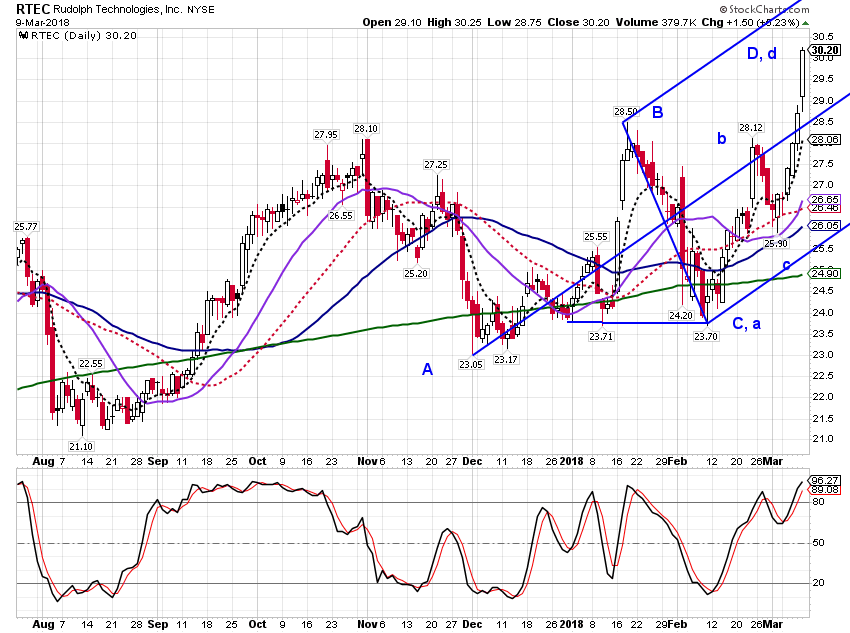Screen dimensions: 850x633
Task: Select the 28.10 high price label
Action: click(x=366, y=128)
